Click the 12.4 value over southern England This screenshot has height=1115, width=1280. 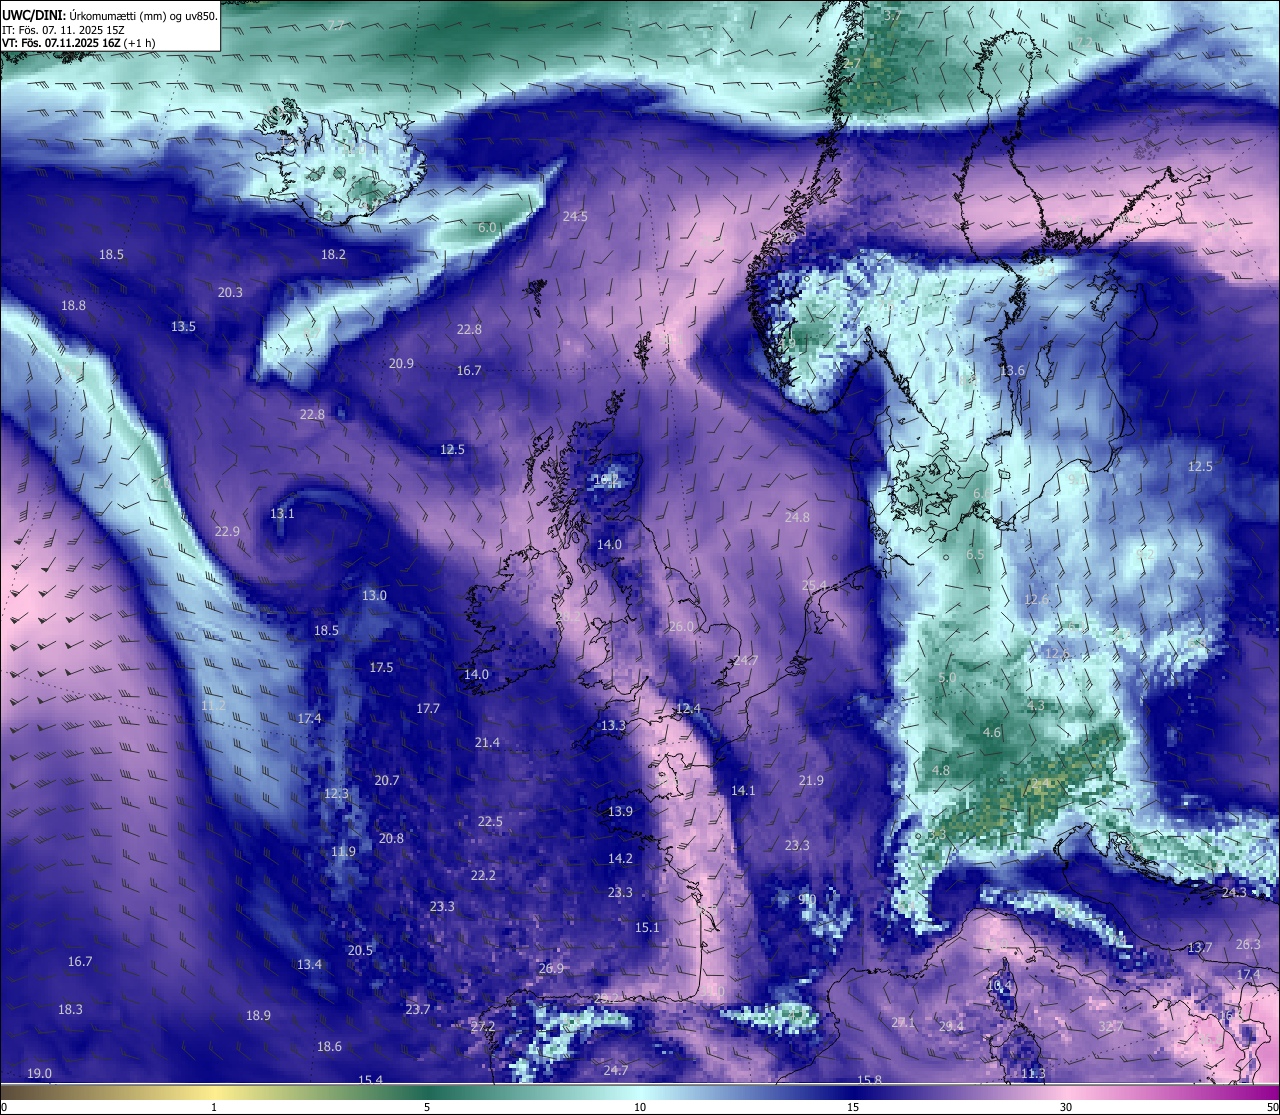[688, 709]
